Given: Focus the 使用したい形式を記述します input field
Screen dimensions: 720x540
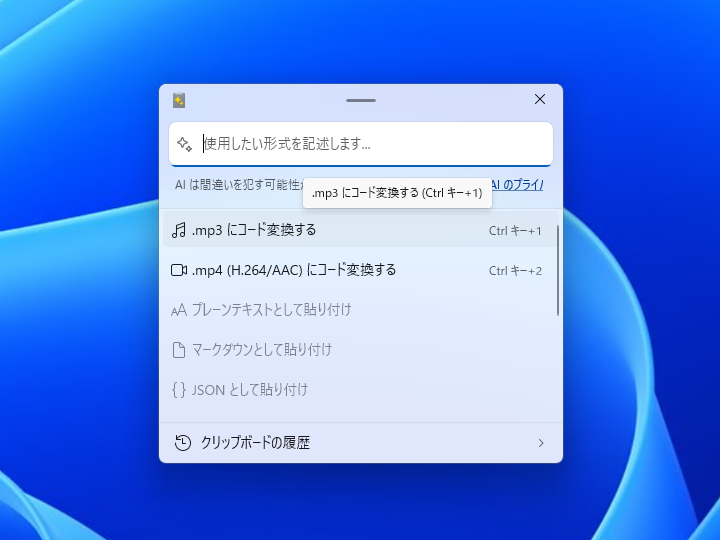Looking at the screenshot, I should click(360, 144).
